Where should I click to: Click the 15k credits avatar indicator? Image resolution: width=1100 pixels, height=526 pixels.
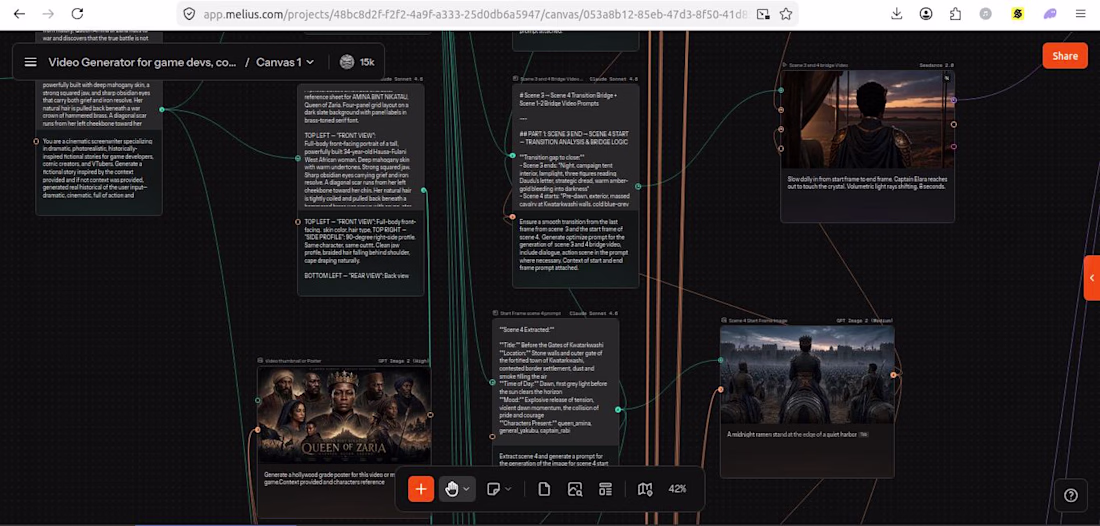click(x=357, y=62)
